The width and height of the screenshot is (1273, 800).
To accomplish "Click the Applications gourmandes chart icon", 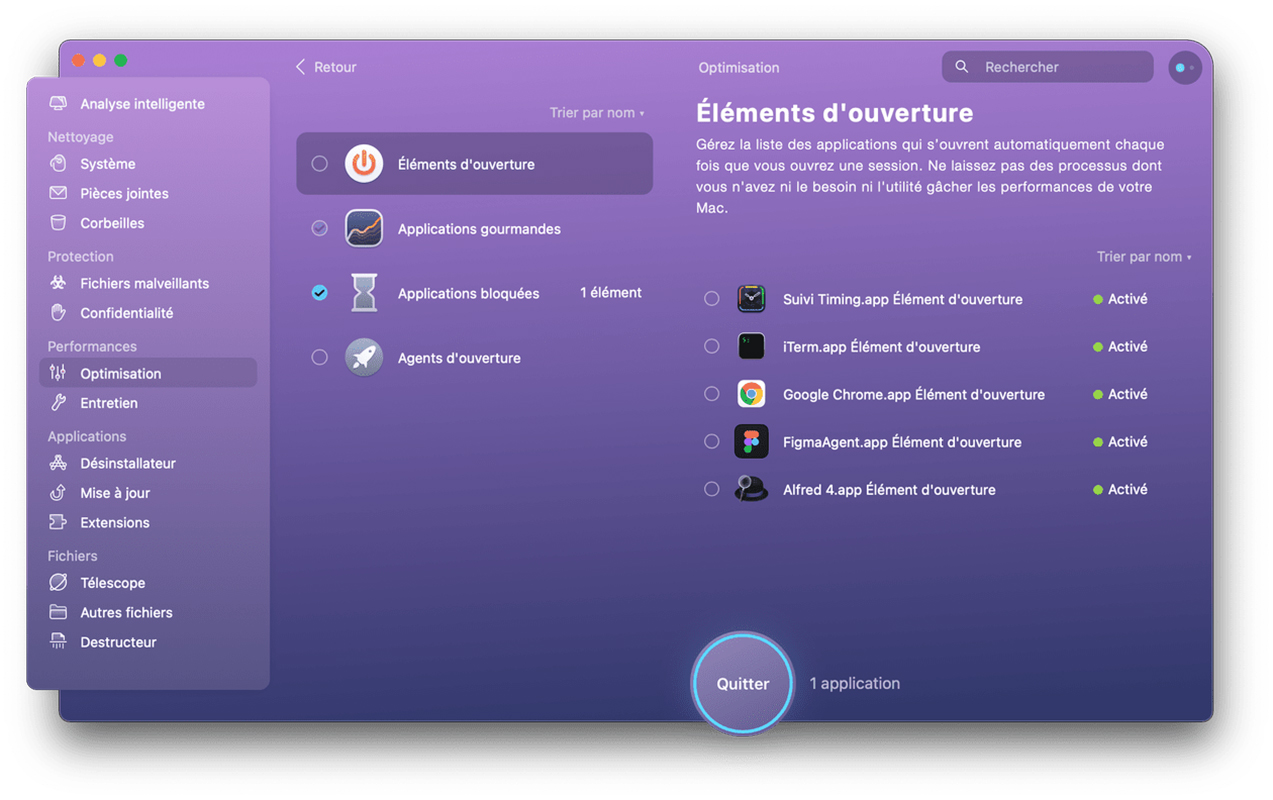I will point(364,228).
